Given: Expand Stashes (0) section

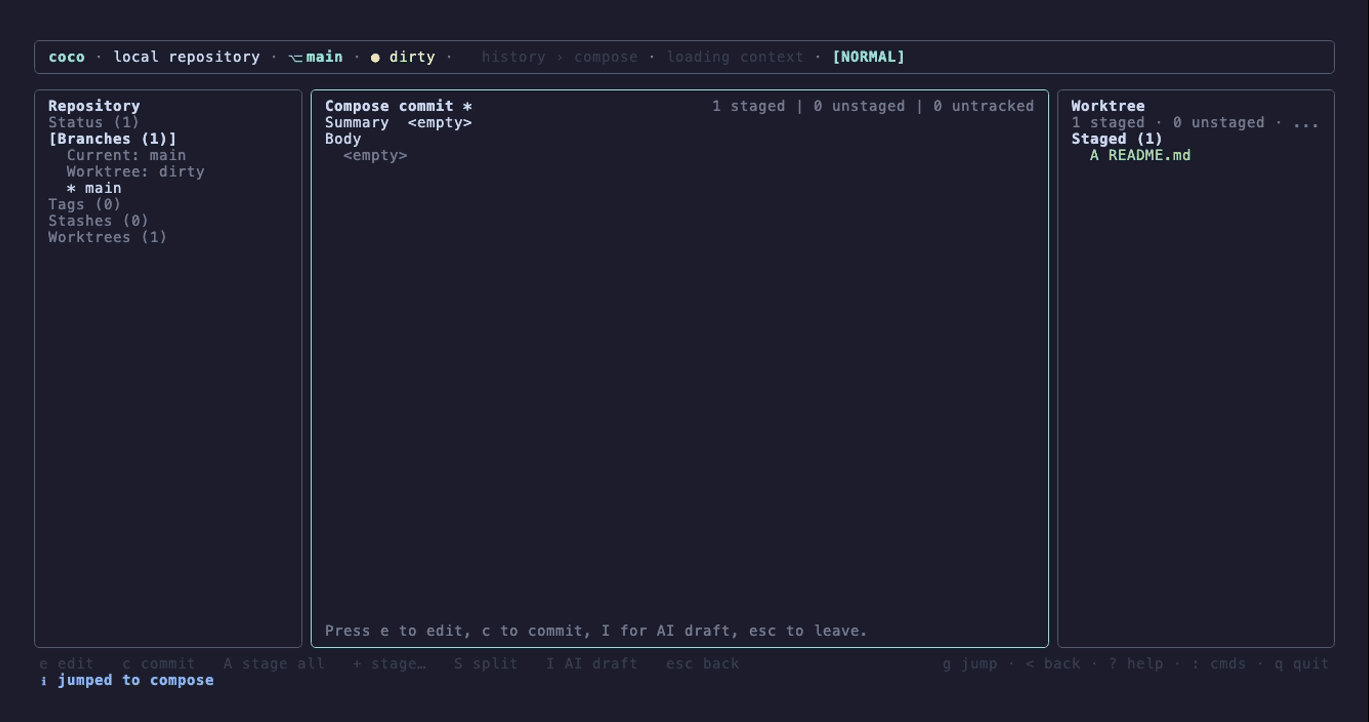Looking at the screenshot, I should [99, 221].
